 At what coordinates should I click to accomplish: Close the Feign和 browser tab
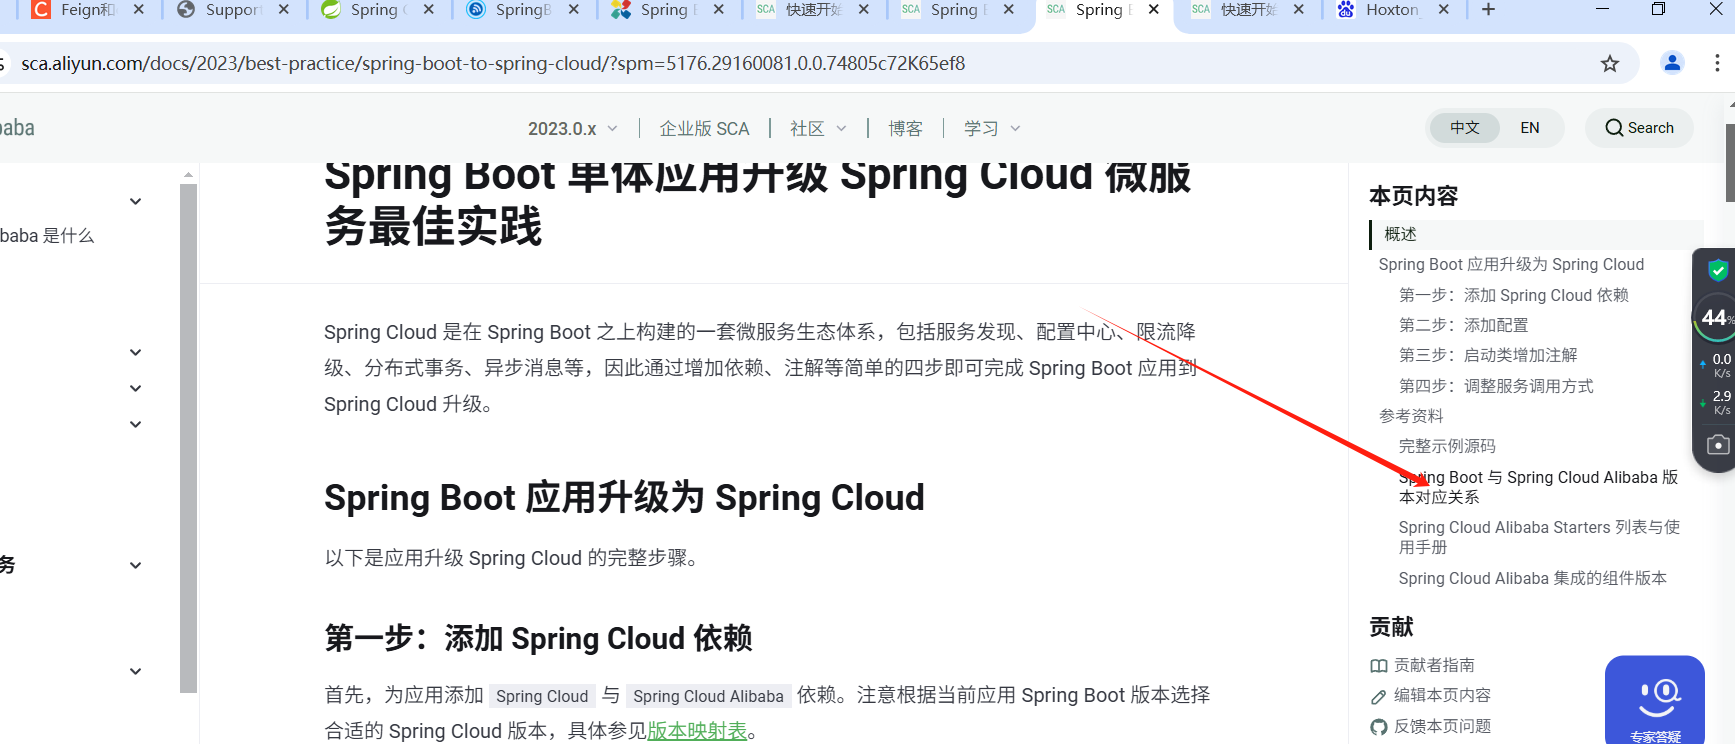[139, 9]
